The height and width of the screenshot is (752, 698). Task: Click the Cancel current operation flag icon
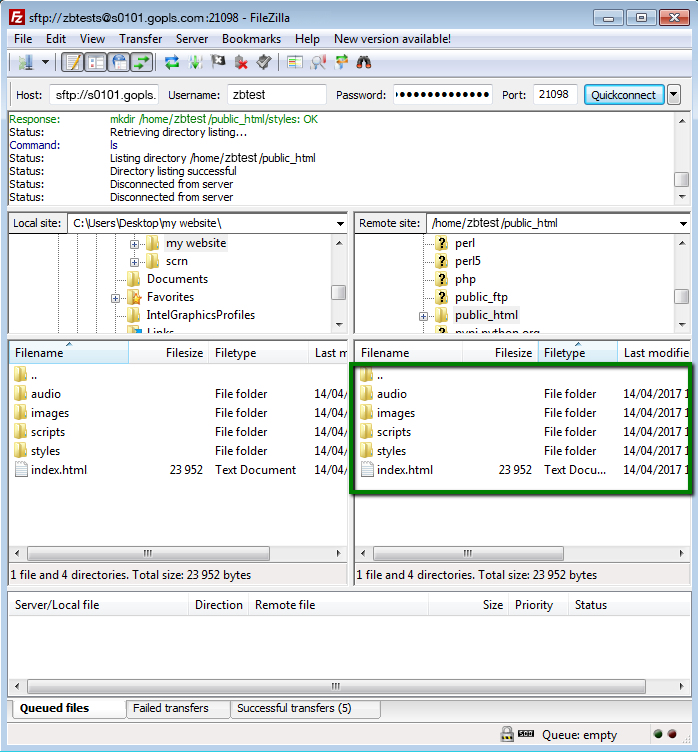click(x=218, y=62)
